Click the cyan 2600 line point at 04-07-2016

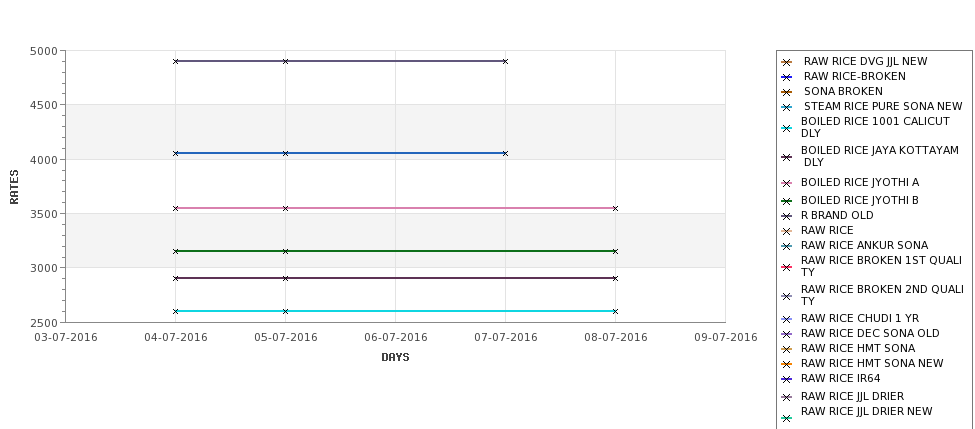[x=175, y=311]
